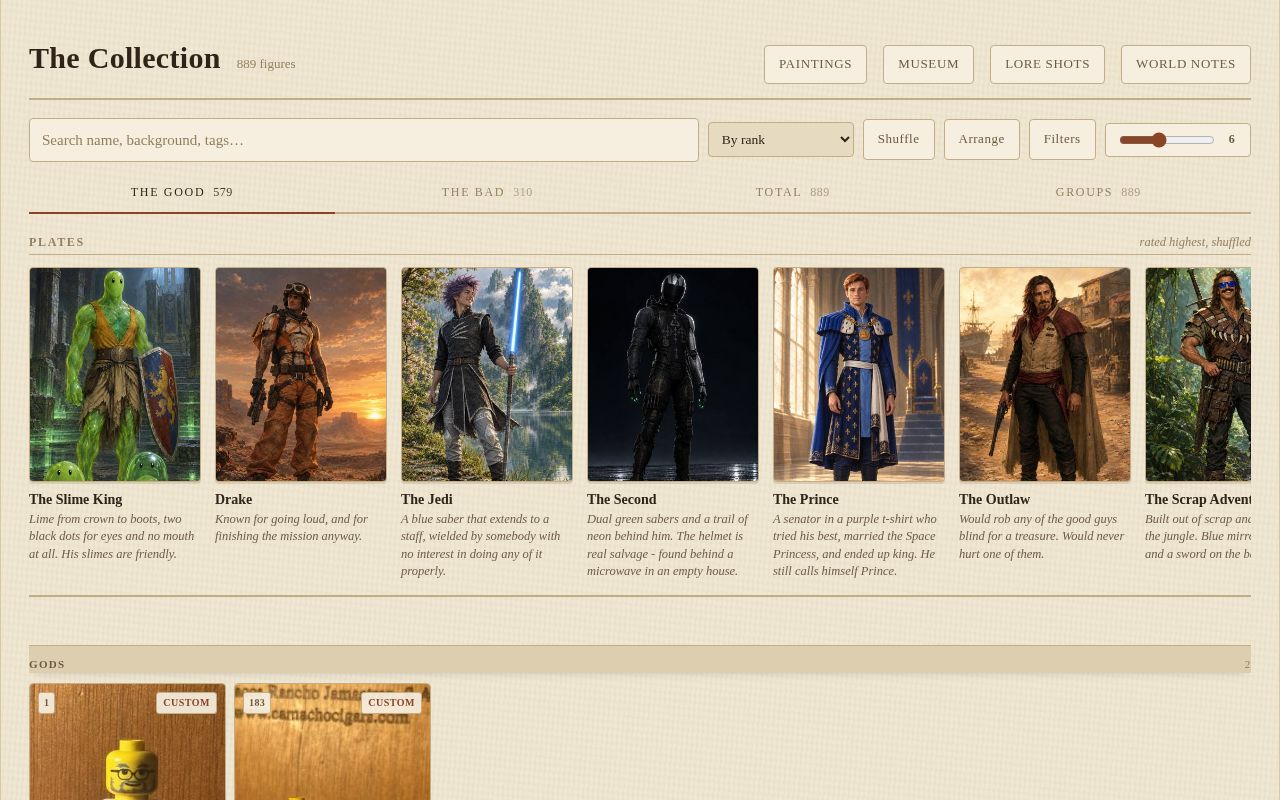Open the Filters panel
Screen dimensions: 1280x800
click(1062, 140)
